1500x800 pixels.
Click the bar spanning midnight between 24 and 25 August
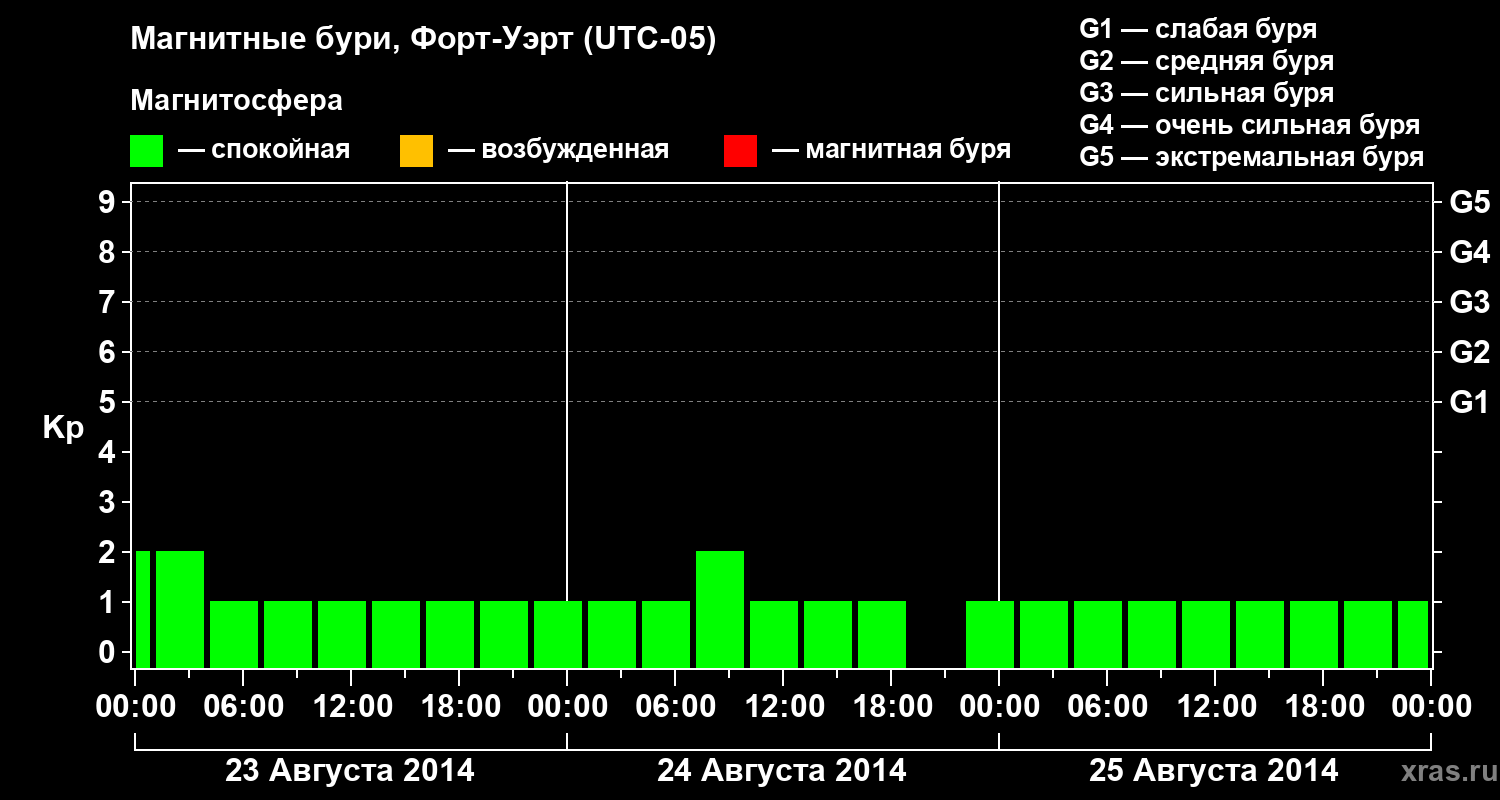[990, 634]
